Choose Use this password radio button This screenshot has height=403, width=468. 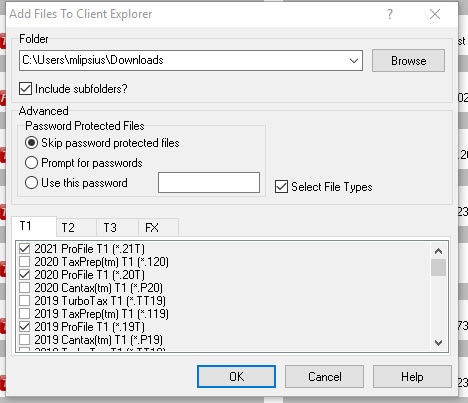(31, 183)
